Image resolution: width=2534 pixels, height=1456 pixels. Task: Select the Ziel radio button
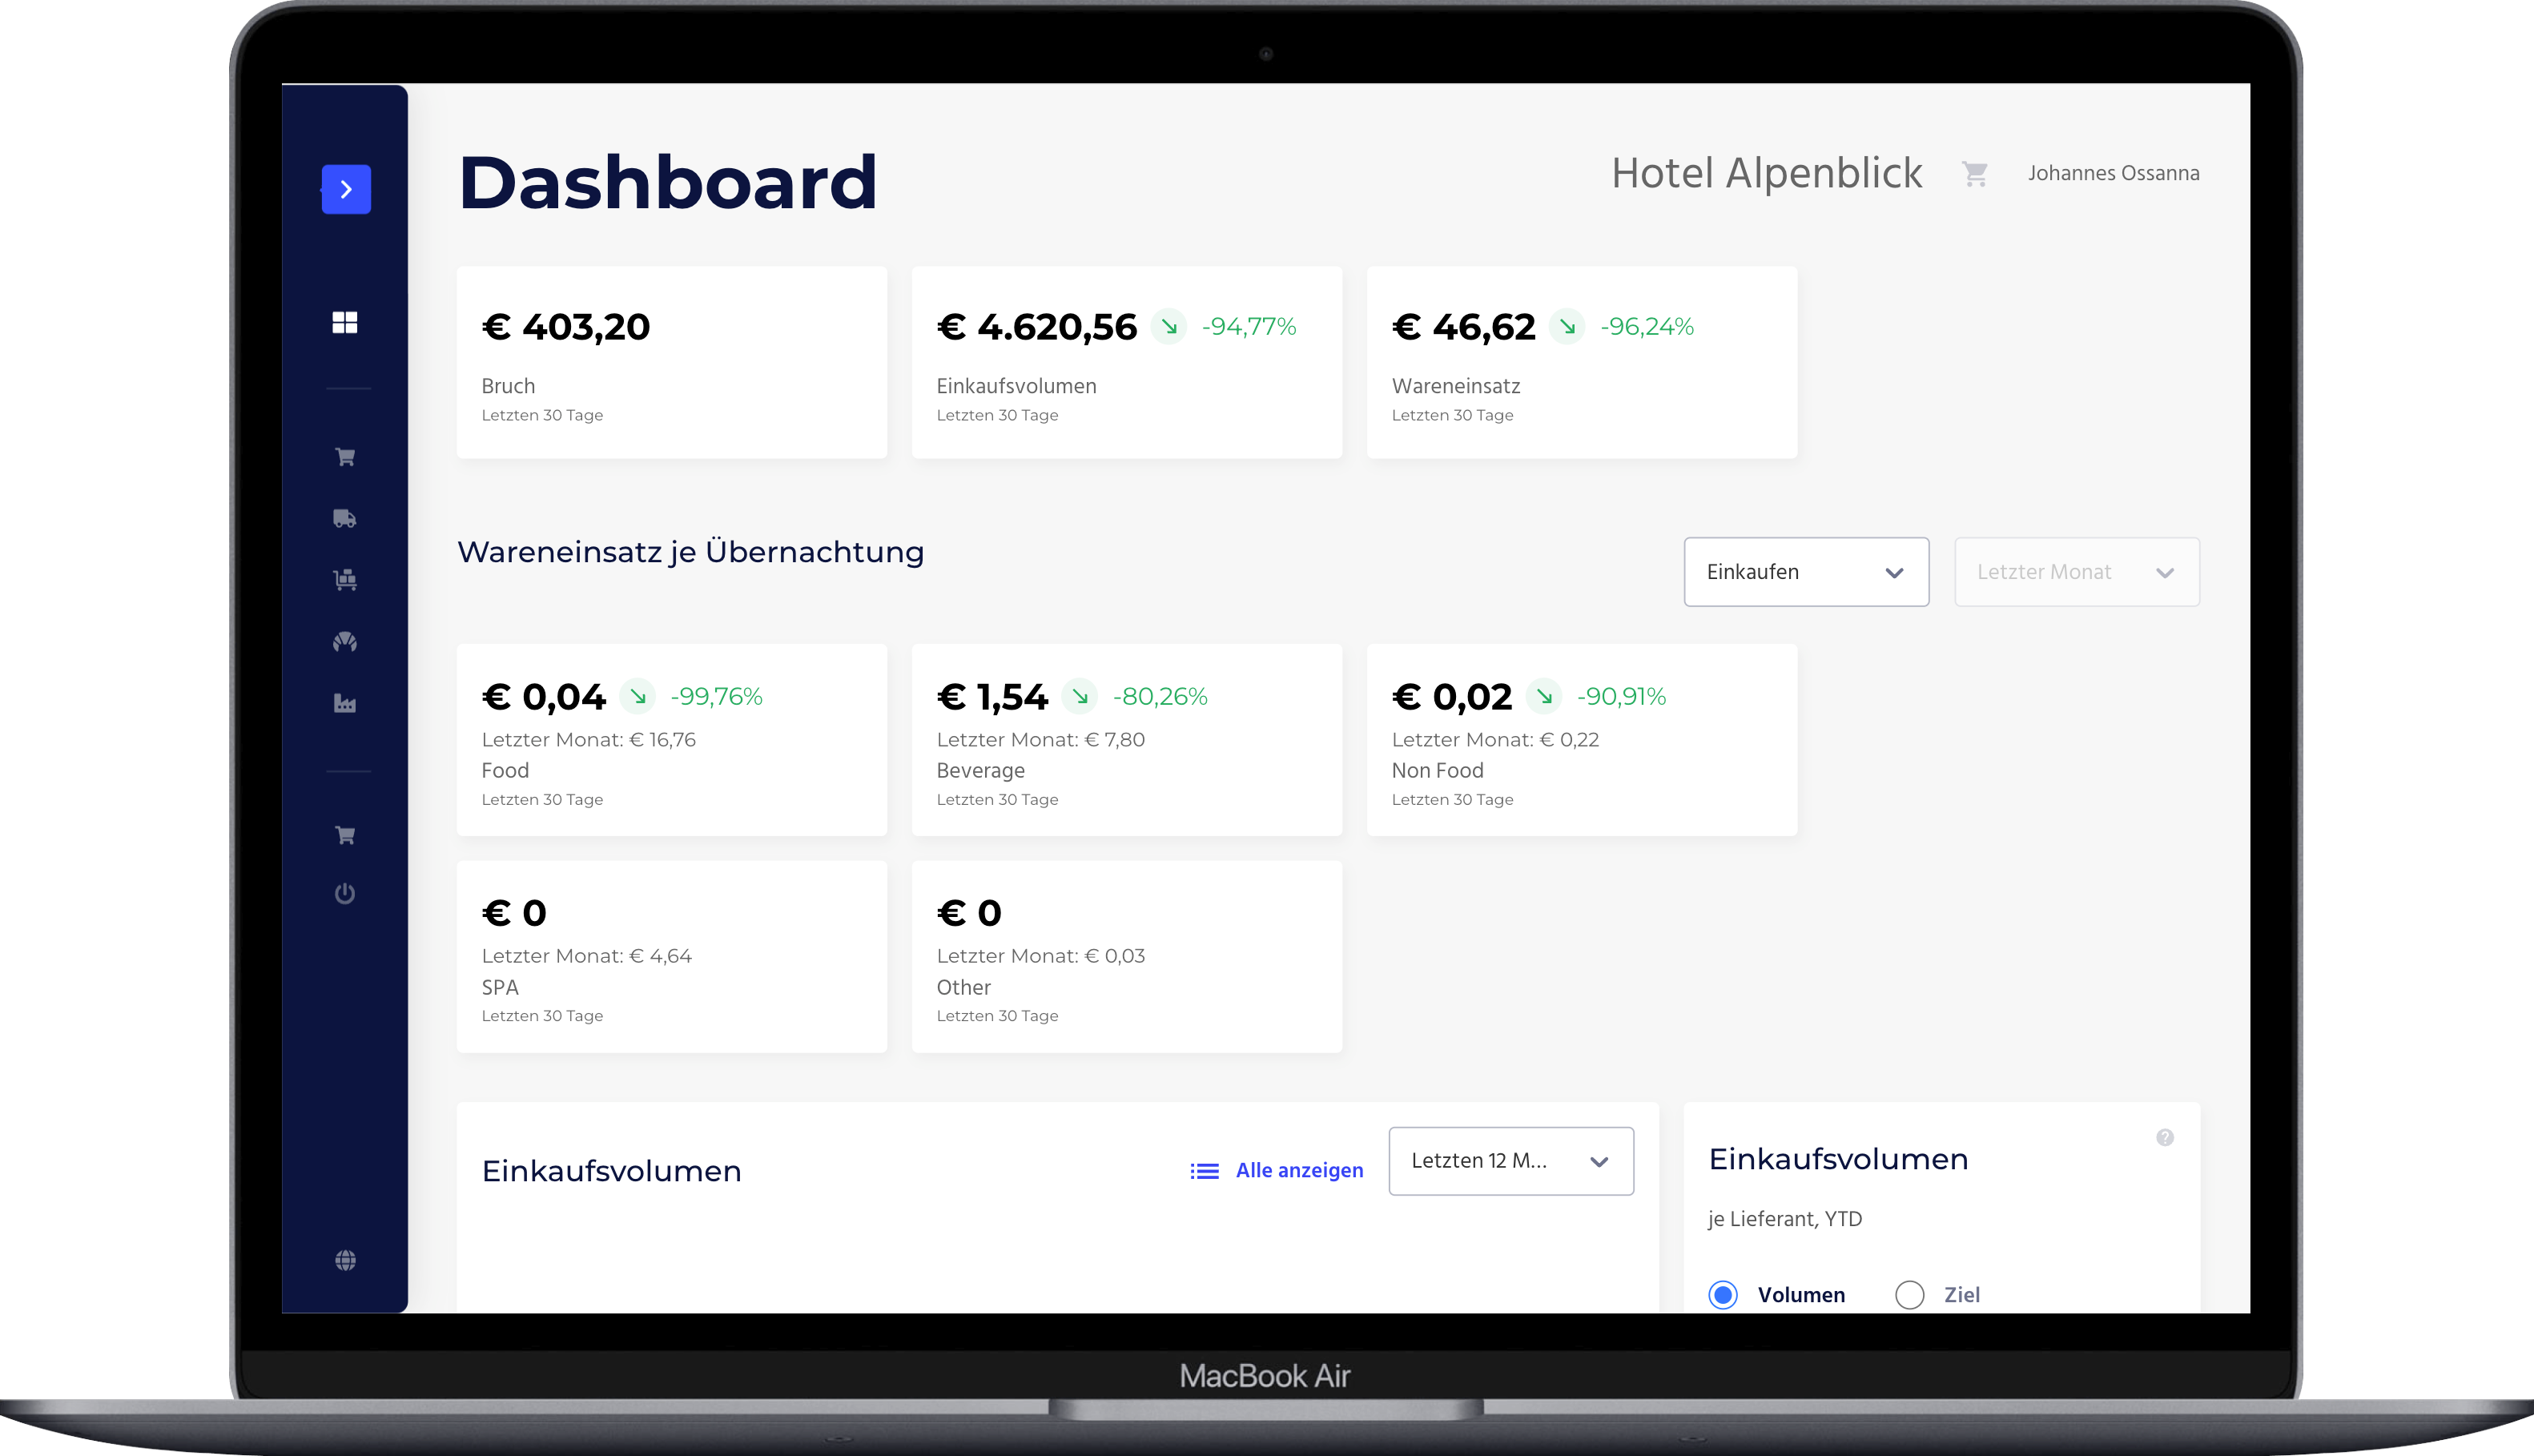(1909, 1294)
